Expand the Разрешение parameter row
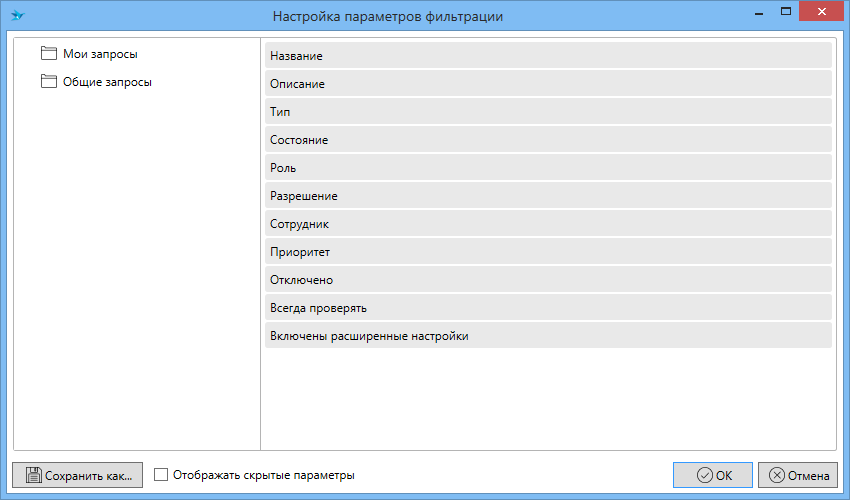Image resolution: width=850 pixels, height=500 pixels. [x=548, y=196]
